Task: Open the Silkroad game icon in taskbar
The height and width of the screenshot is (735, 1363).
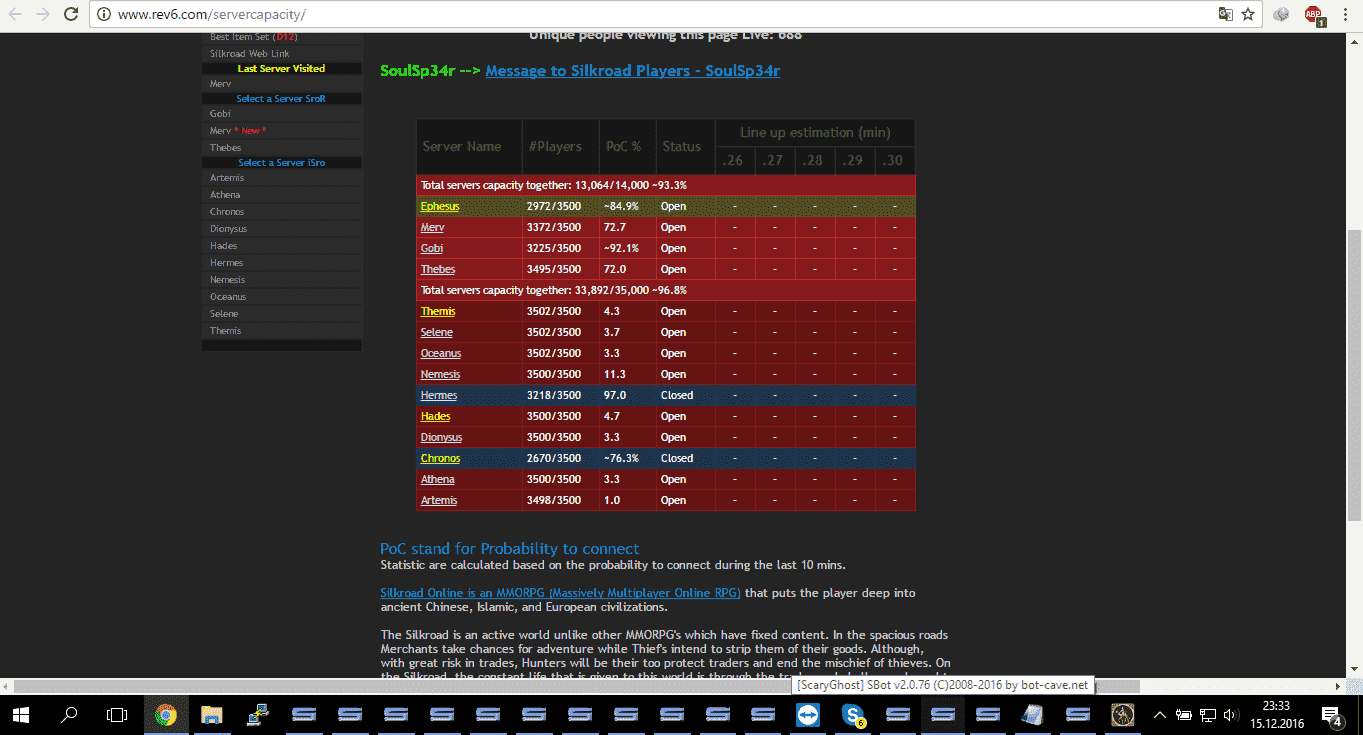Action: pos(1122,716)
